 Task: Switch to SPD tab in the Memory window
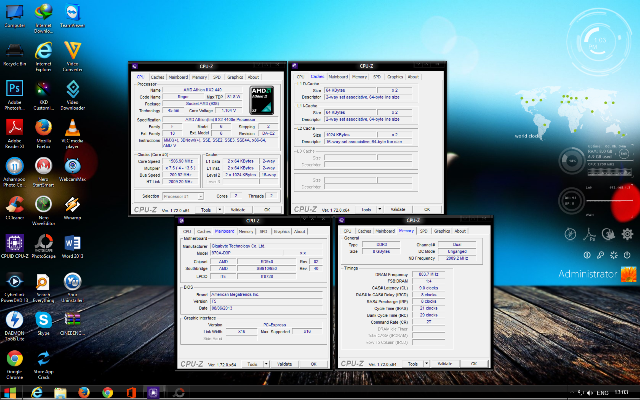pos(424,231)
